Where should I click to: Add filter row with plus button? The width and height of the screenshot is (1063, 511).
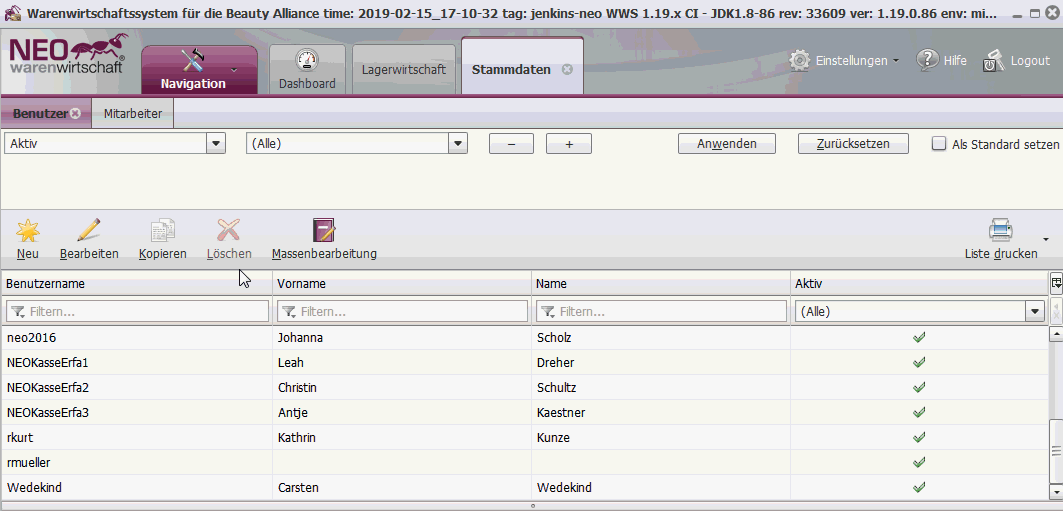coord(569,144)
